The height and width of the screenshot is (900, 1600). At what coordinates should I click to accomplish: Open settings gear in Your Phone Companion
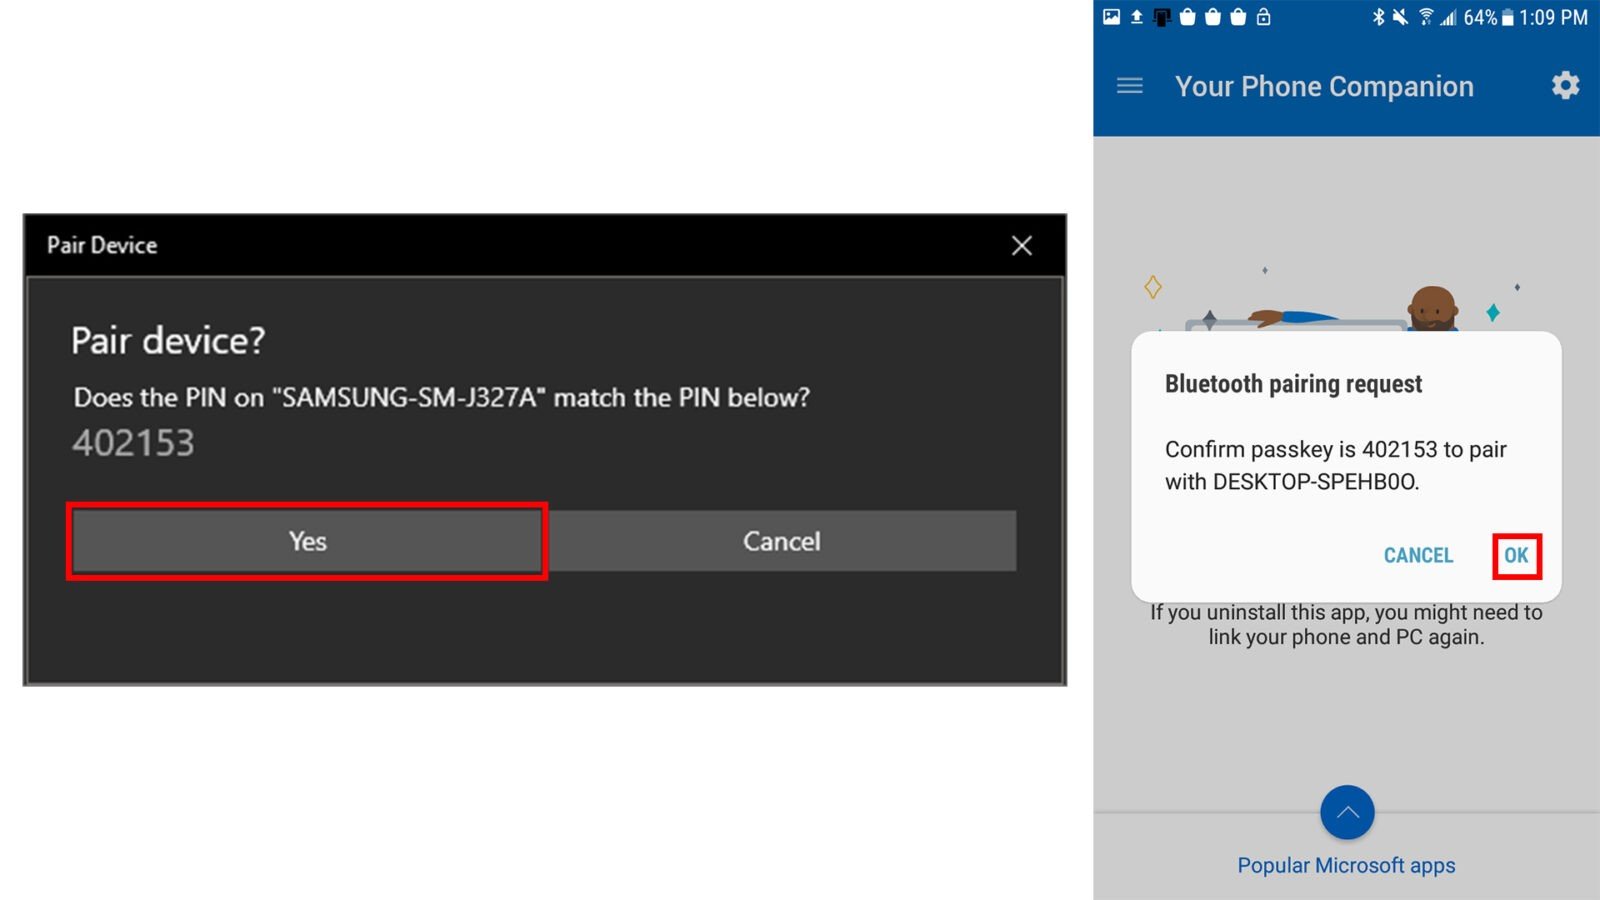coord(1565,86)
